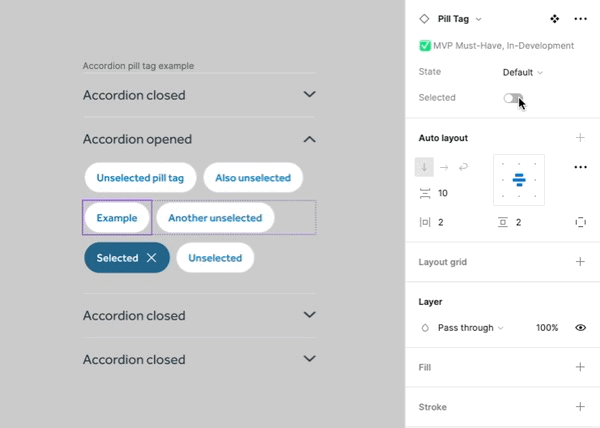Viewport: 600px width, 428px height.
Task: Remove the Selected pill via X
Action: pyautogui.click(x=152, y=258)
